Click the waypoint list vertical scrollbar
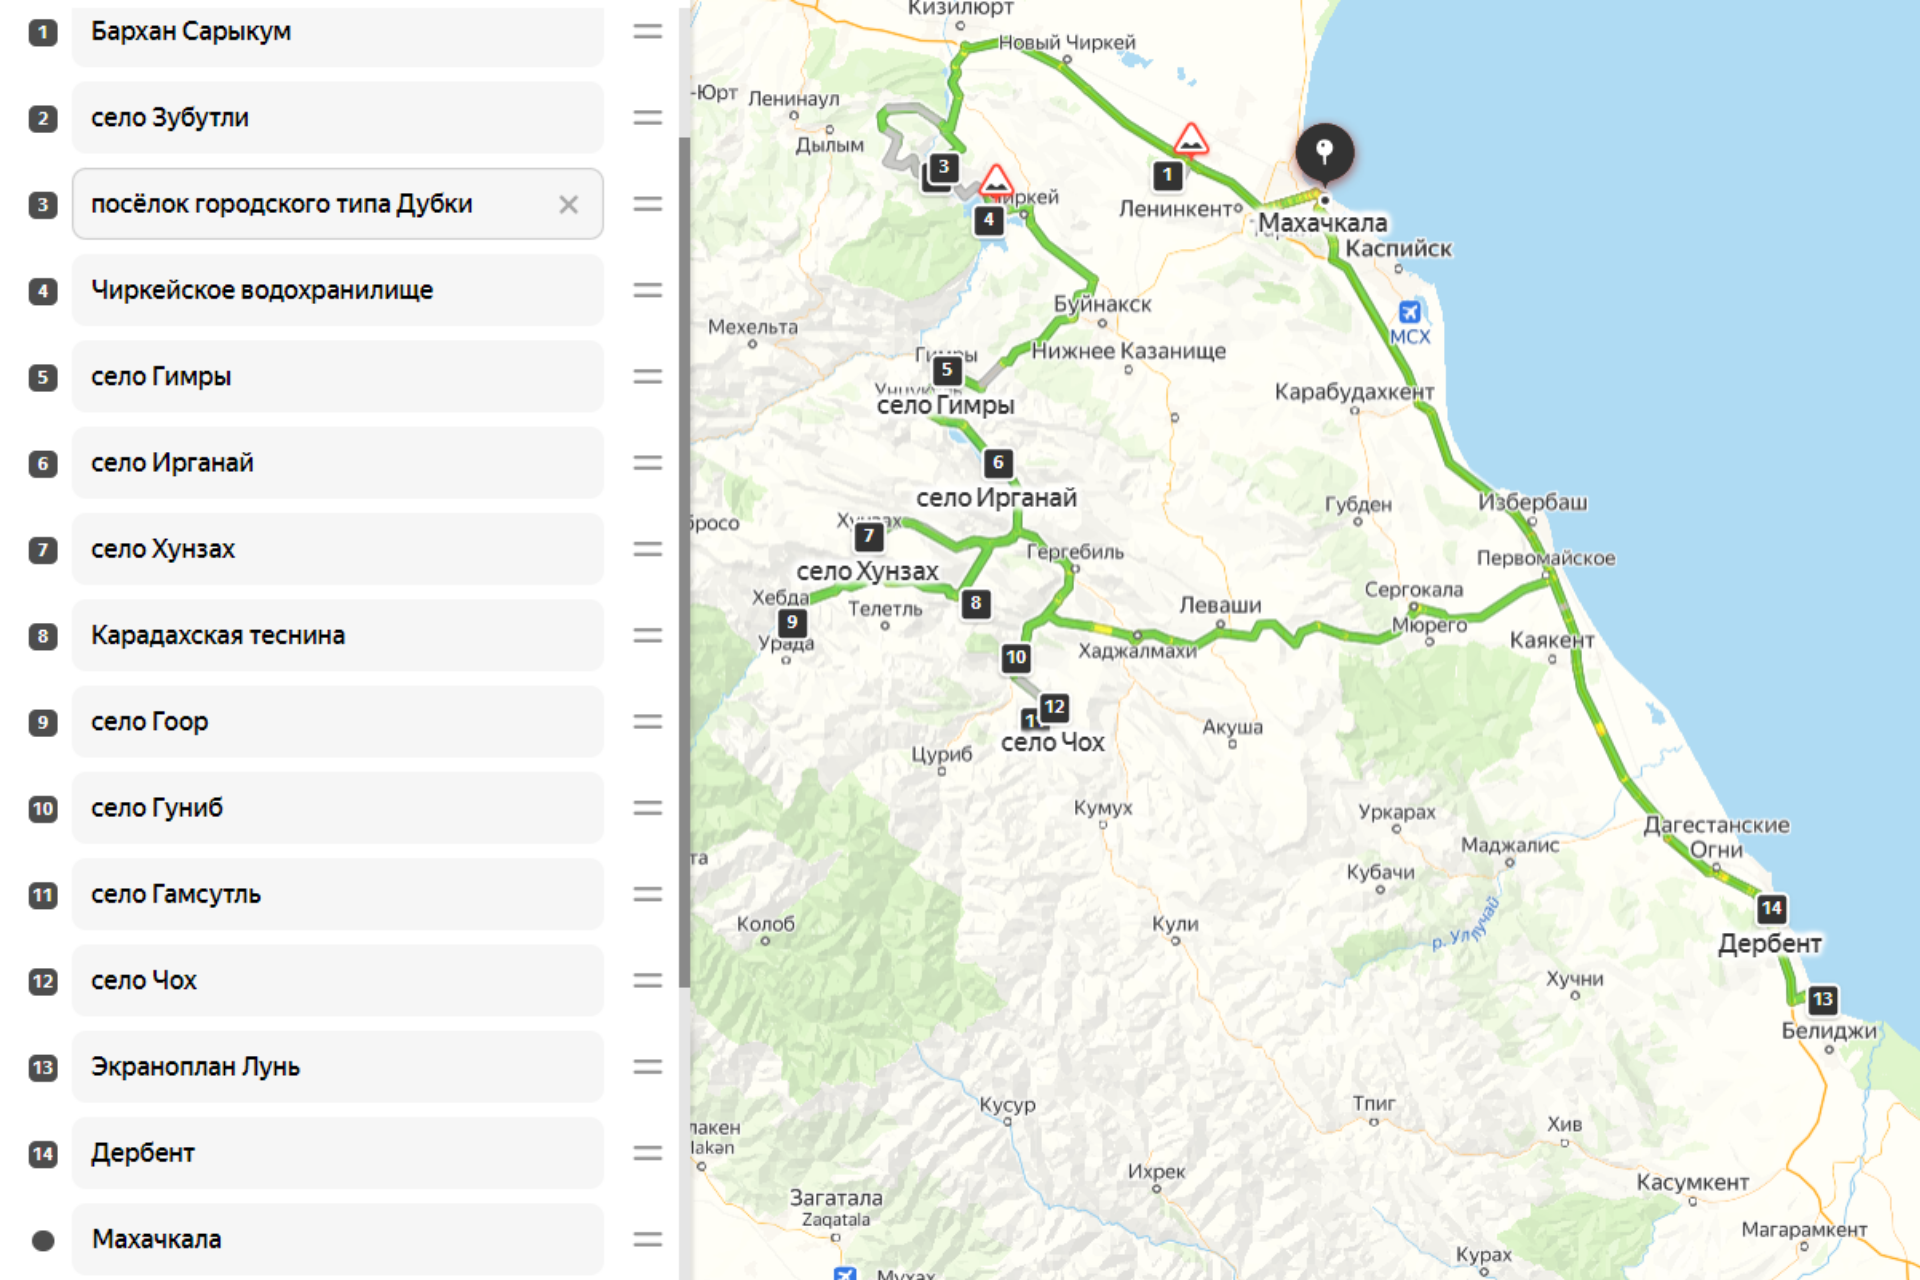The image size is (1920, 1280). pos(684,560)
